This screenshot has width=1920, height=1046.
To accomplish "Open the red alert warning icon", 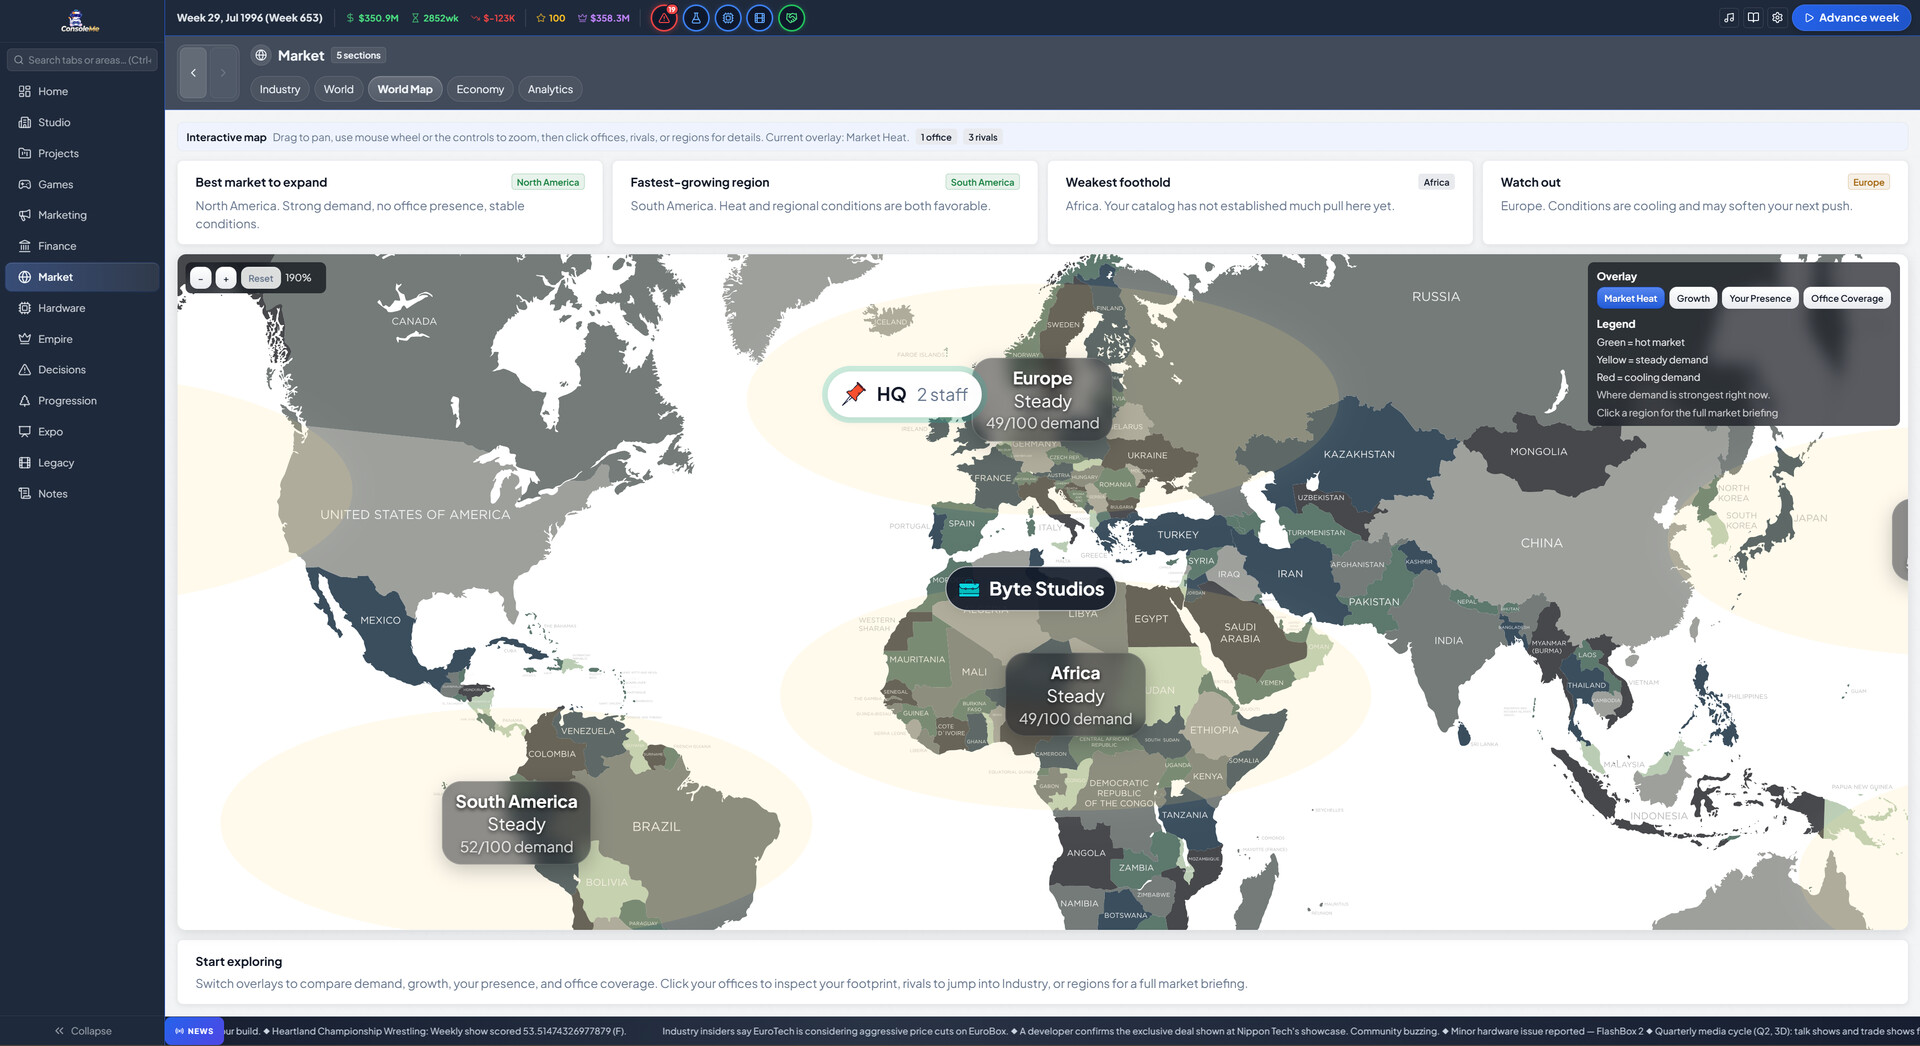I will tap(664, 18).
